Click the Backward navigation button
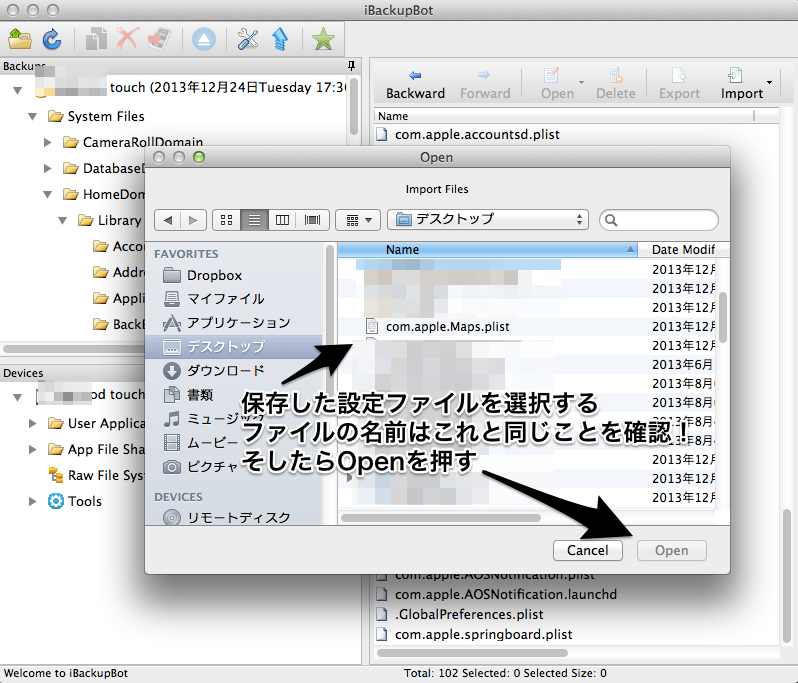This screenshot has height=683, width=798. [415, 85]
